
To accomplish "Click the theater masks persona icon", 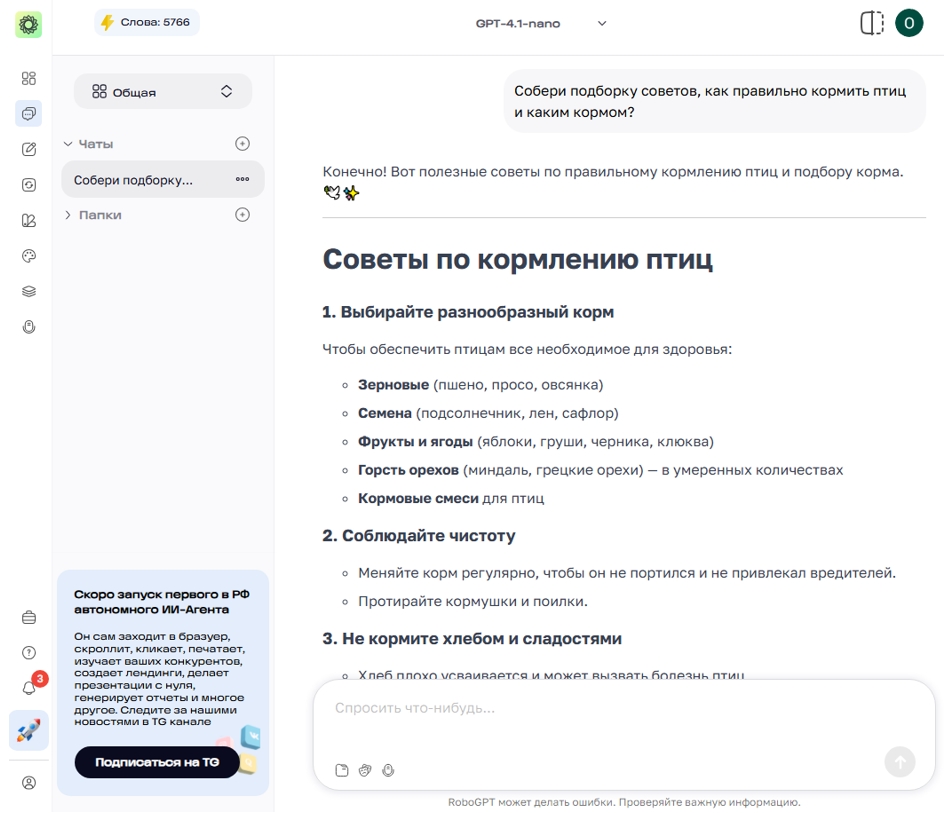I will (x=365, y=770).
